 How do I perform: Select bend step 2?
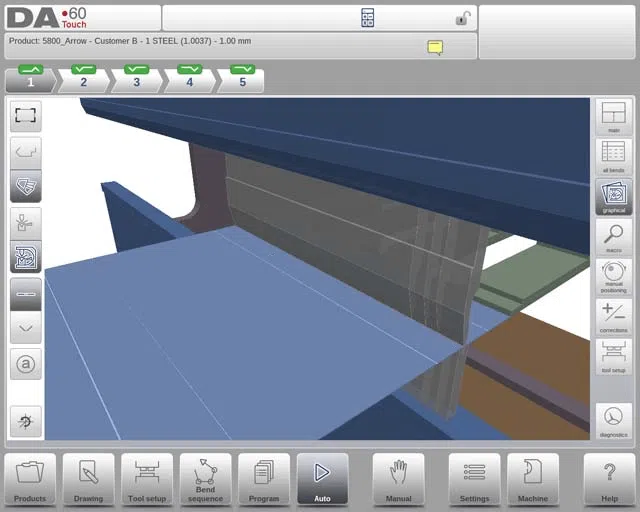(x=84, y=78)
